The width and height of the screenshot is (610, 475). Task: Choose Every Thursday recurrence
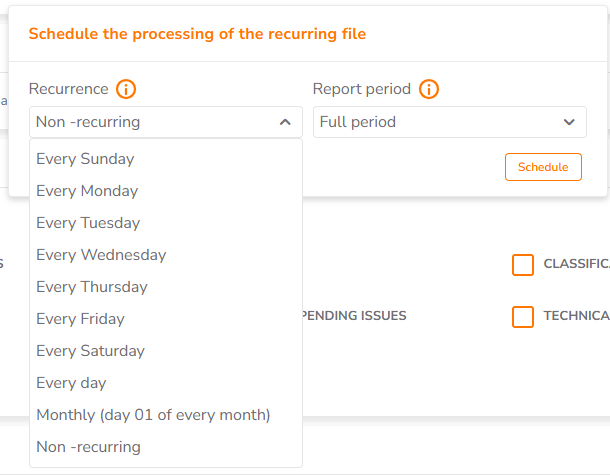point(166,287)
